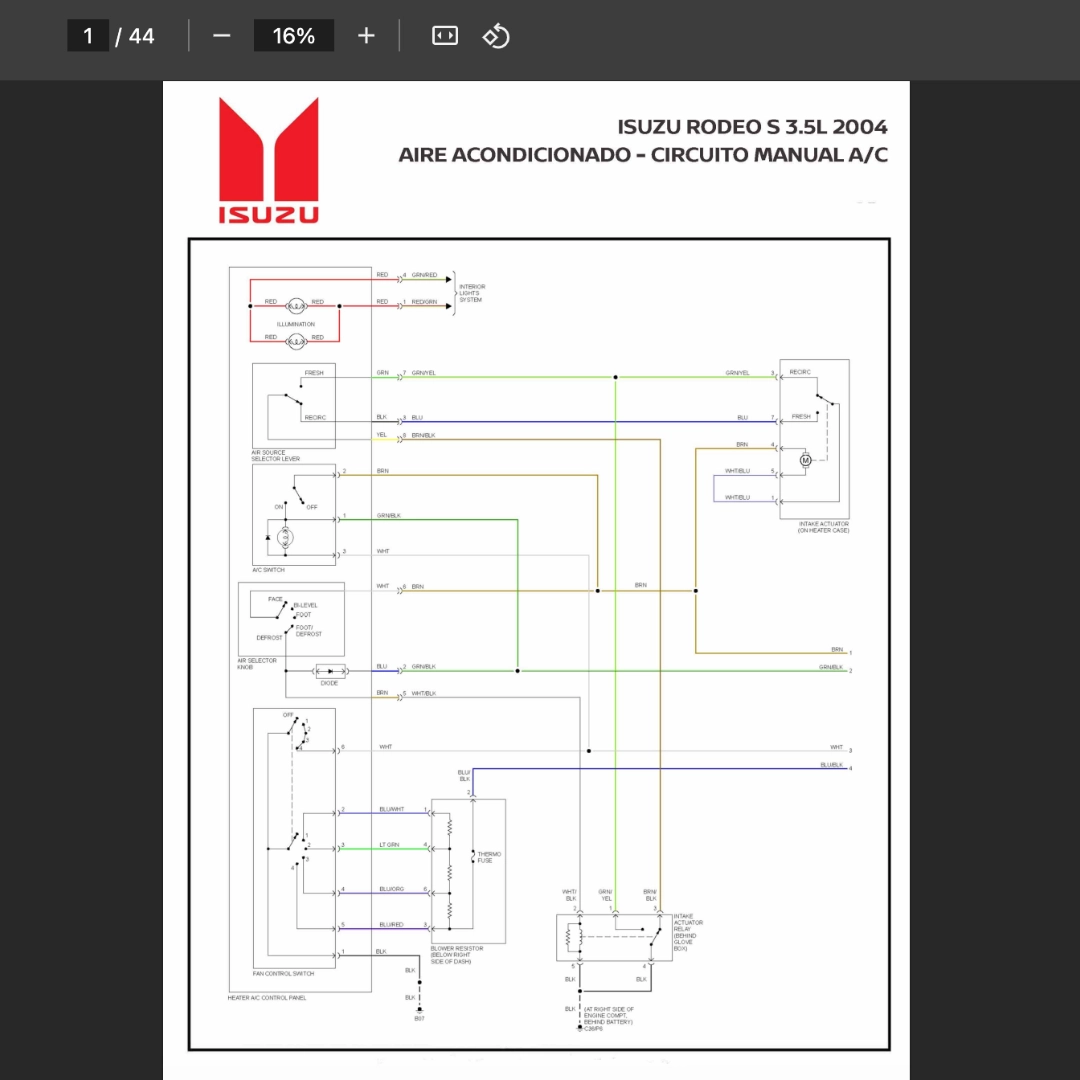Click the 'BLU/ORG' wire label
The width and height of the screenshot is (1080, 1080).
391,889
